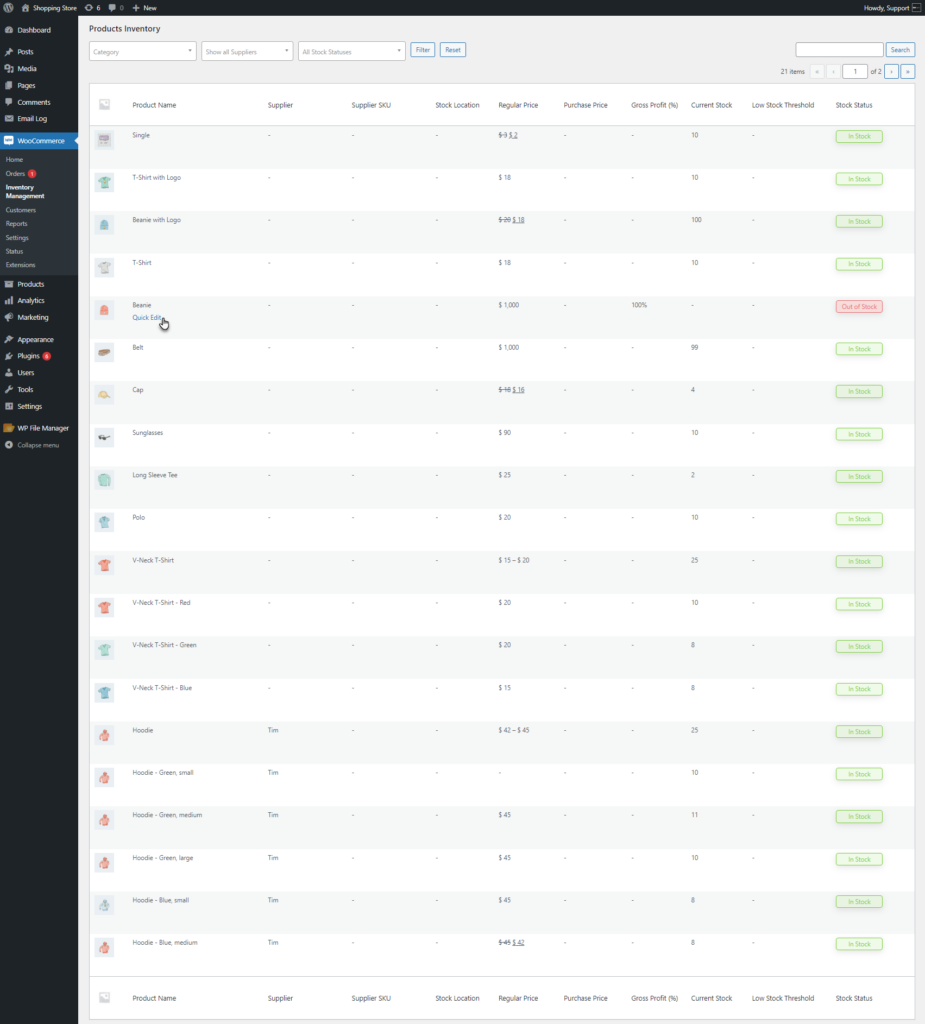Viewport: 925px width, 1024px height.
Task: Click the T-Shirt with Logo product name
Action: coord(156,178)
